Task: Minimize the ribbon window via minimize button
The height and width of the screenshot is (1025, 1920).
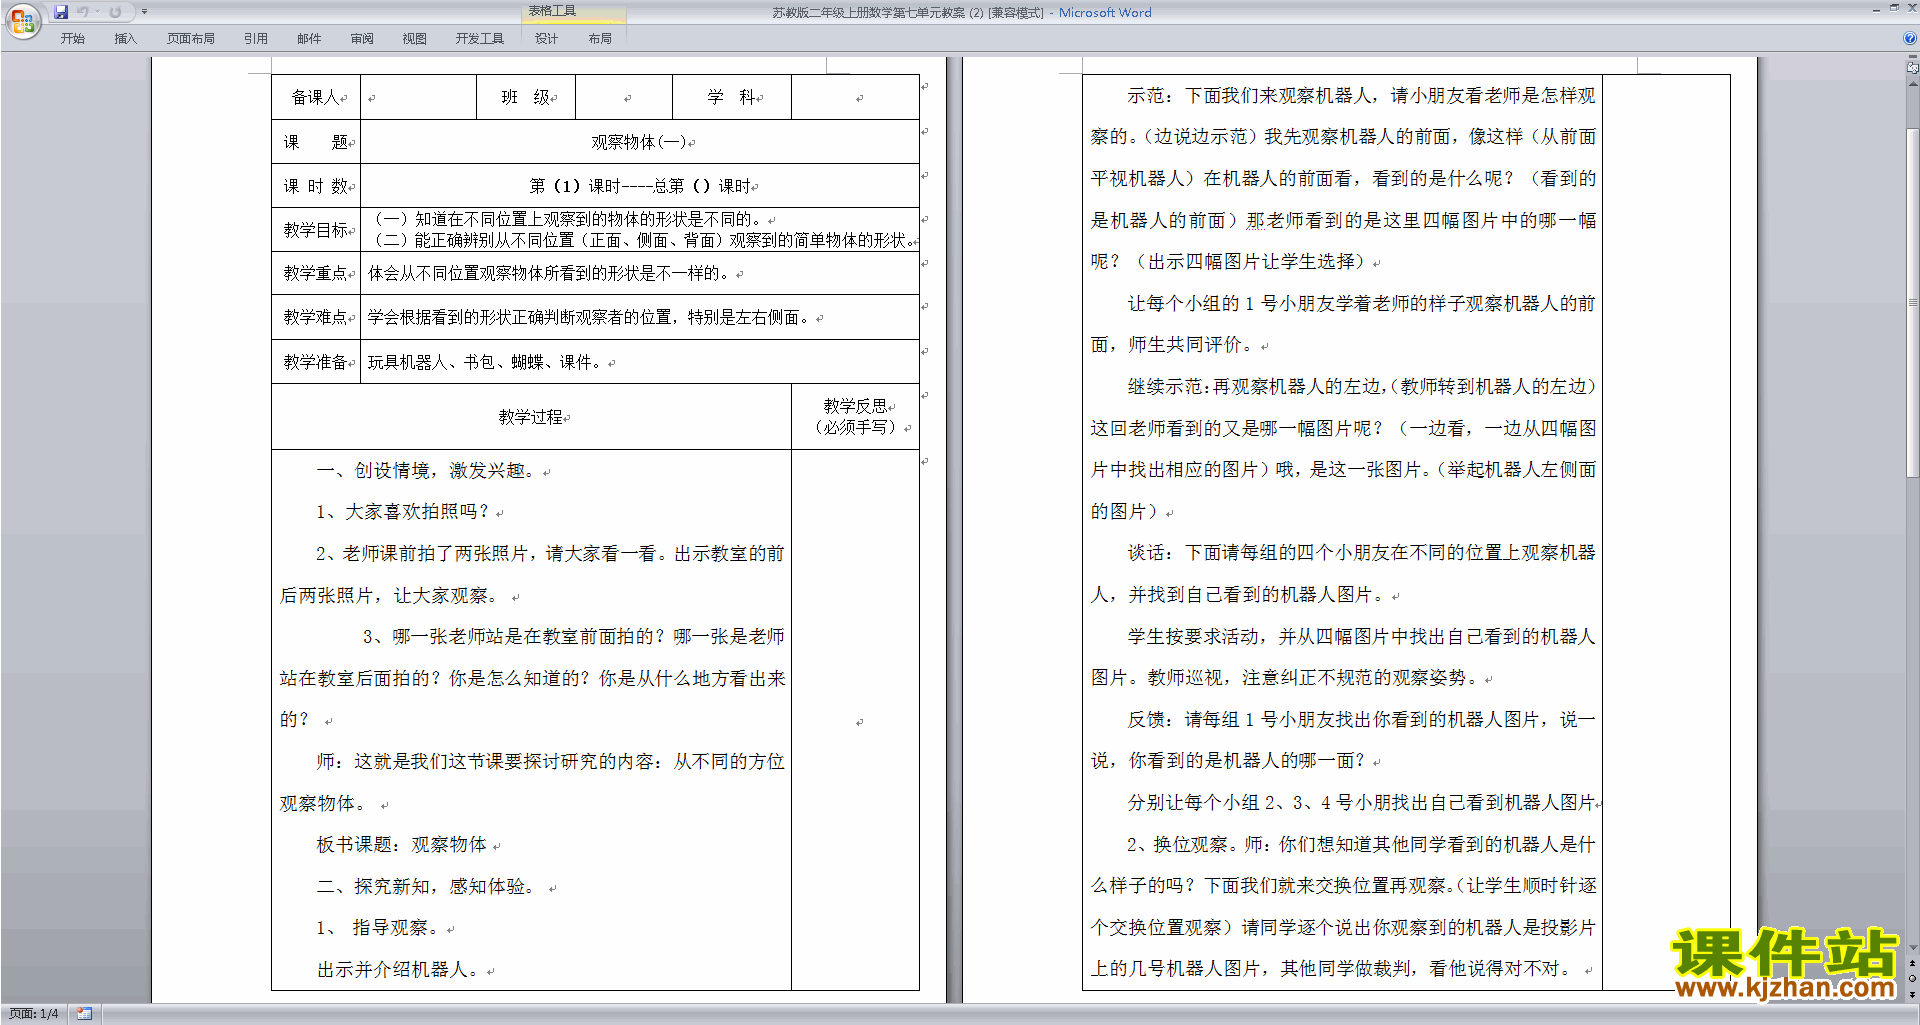Action: (x=1876, y=9)
